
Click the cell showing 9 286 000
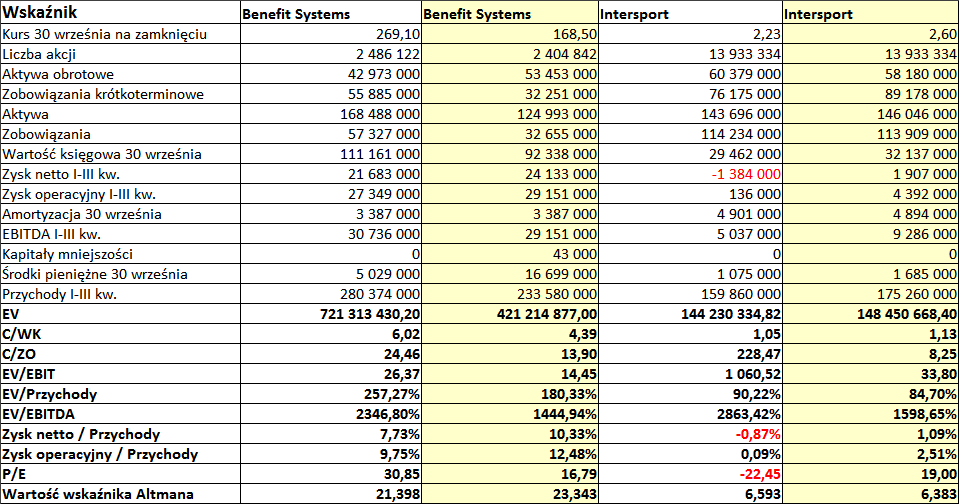[x=870, y=234]
